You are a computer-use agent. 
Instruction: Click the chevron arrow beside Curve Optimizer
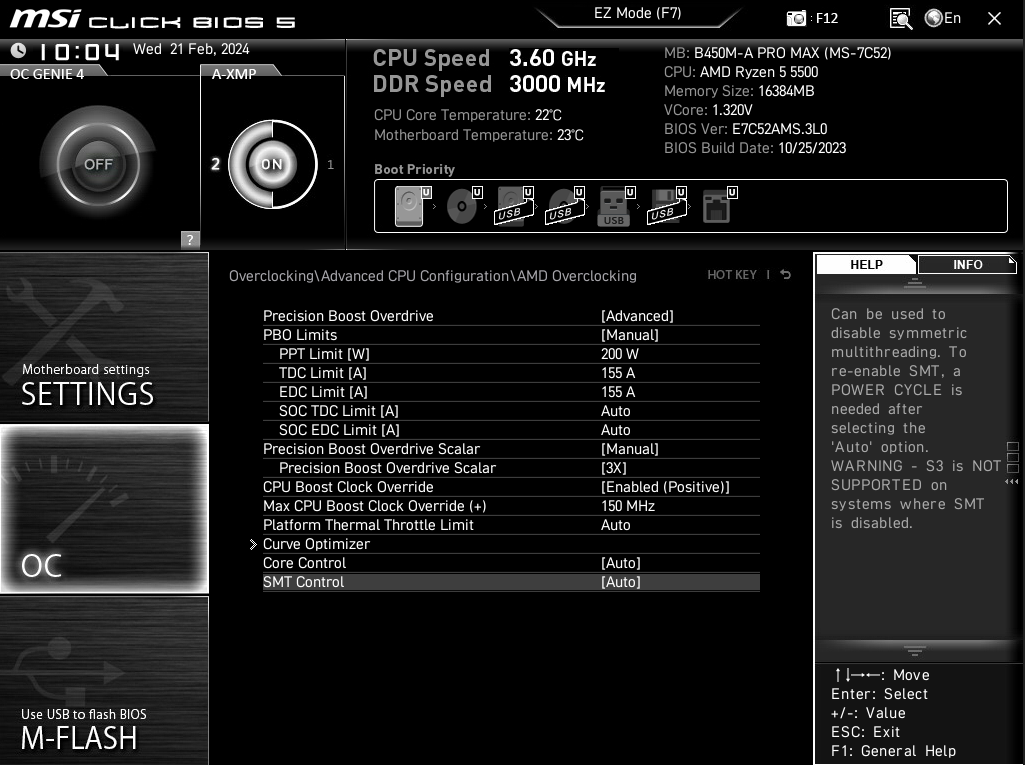click(x=253, y=544)
